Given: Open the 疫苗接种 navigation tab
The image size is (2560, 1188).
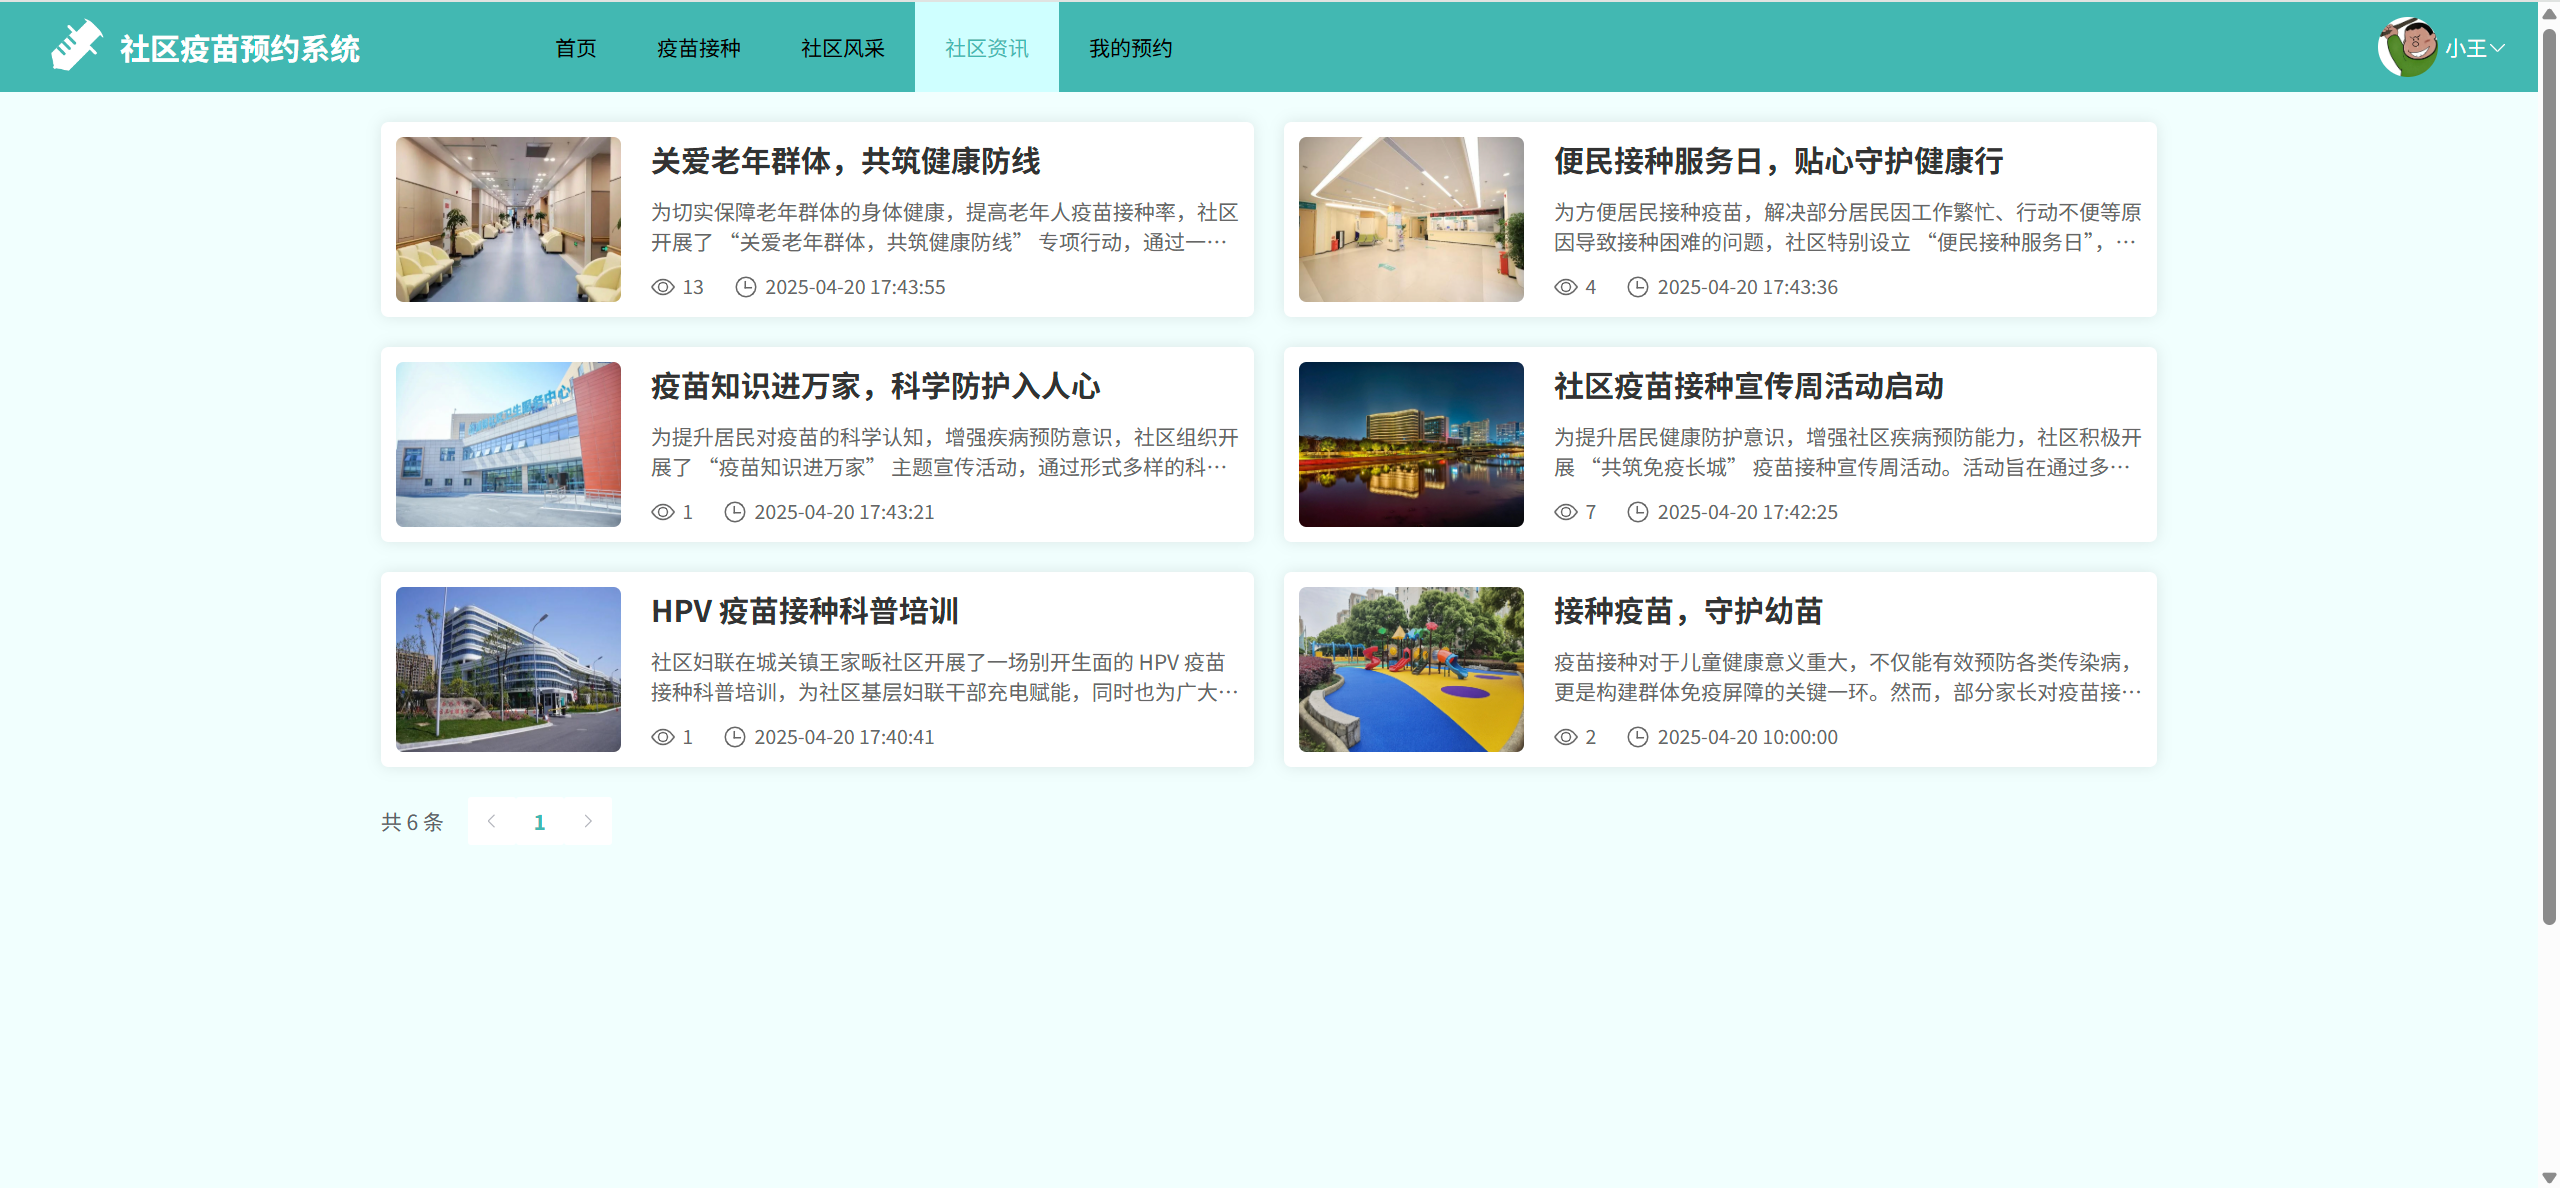Looking at the screenshot, I should pyautogui.click(x=698, y=48).
